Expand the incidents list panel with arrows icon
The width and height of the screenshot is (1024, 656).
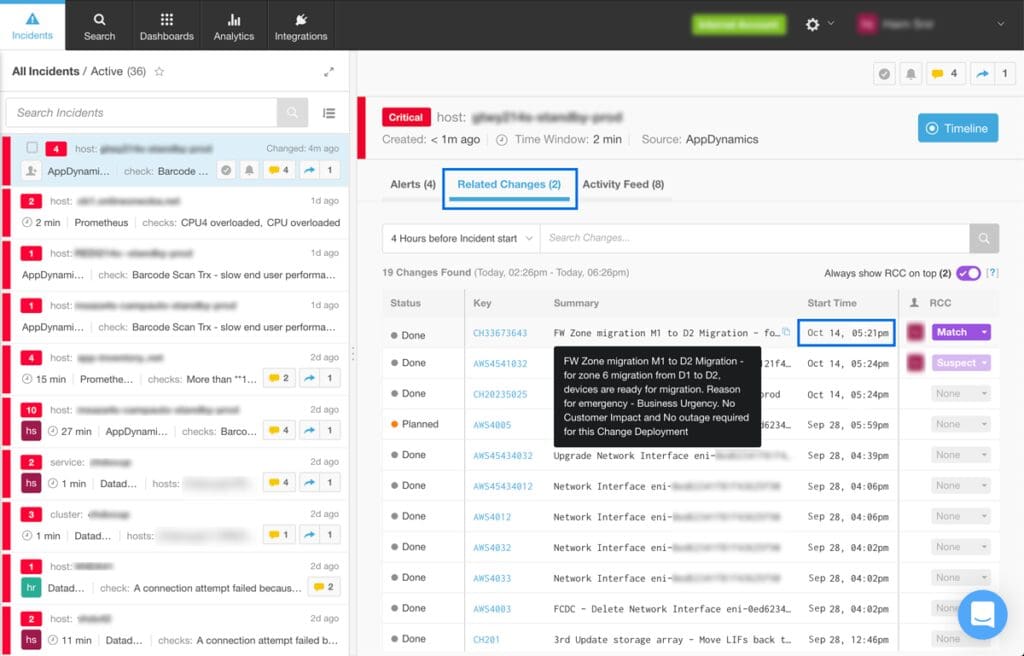329,72
